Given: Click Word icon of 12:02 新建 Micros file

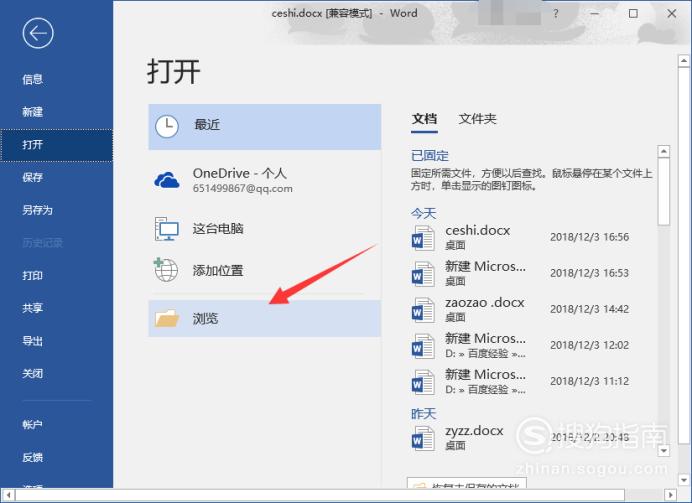Looking at the screenshot, I should 423,346.
